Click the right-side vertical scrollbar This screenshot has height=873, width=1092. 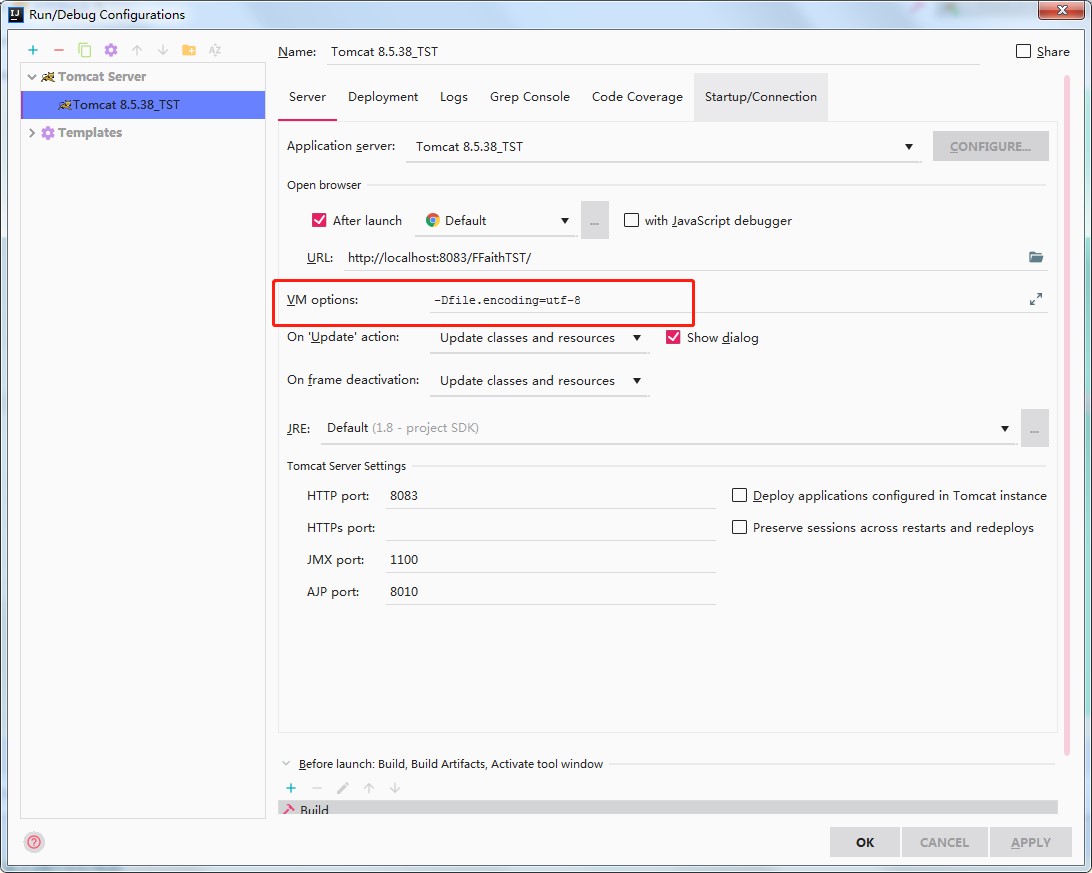point(1066,416)
